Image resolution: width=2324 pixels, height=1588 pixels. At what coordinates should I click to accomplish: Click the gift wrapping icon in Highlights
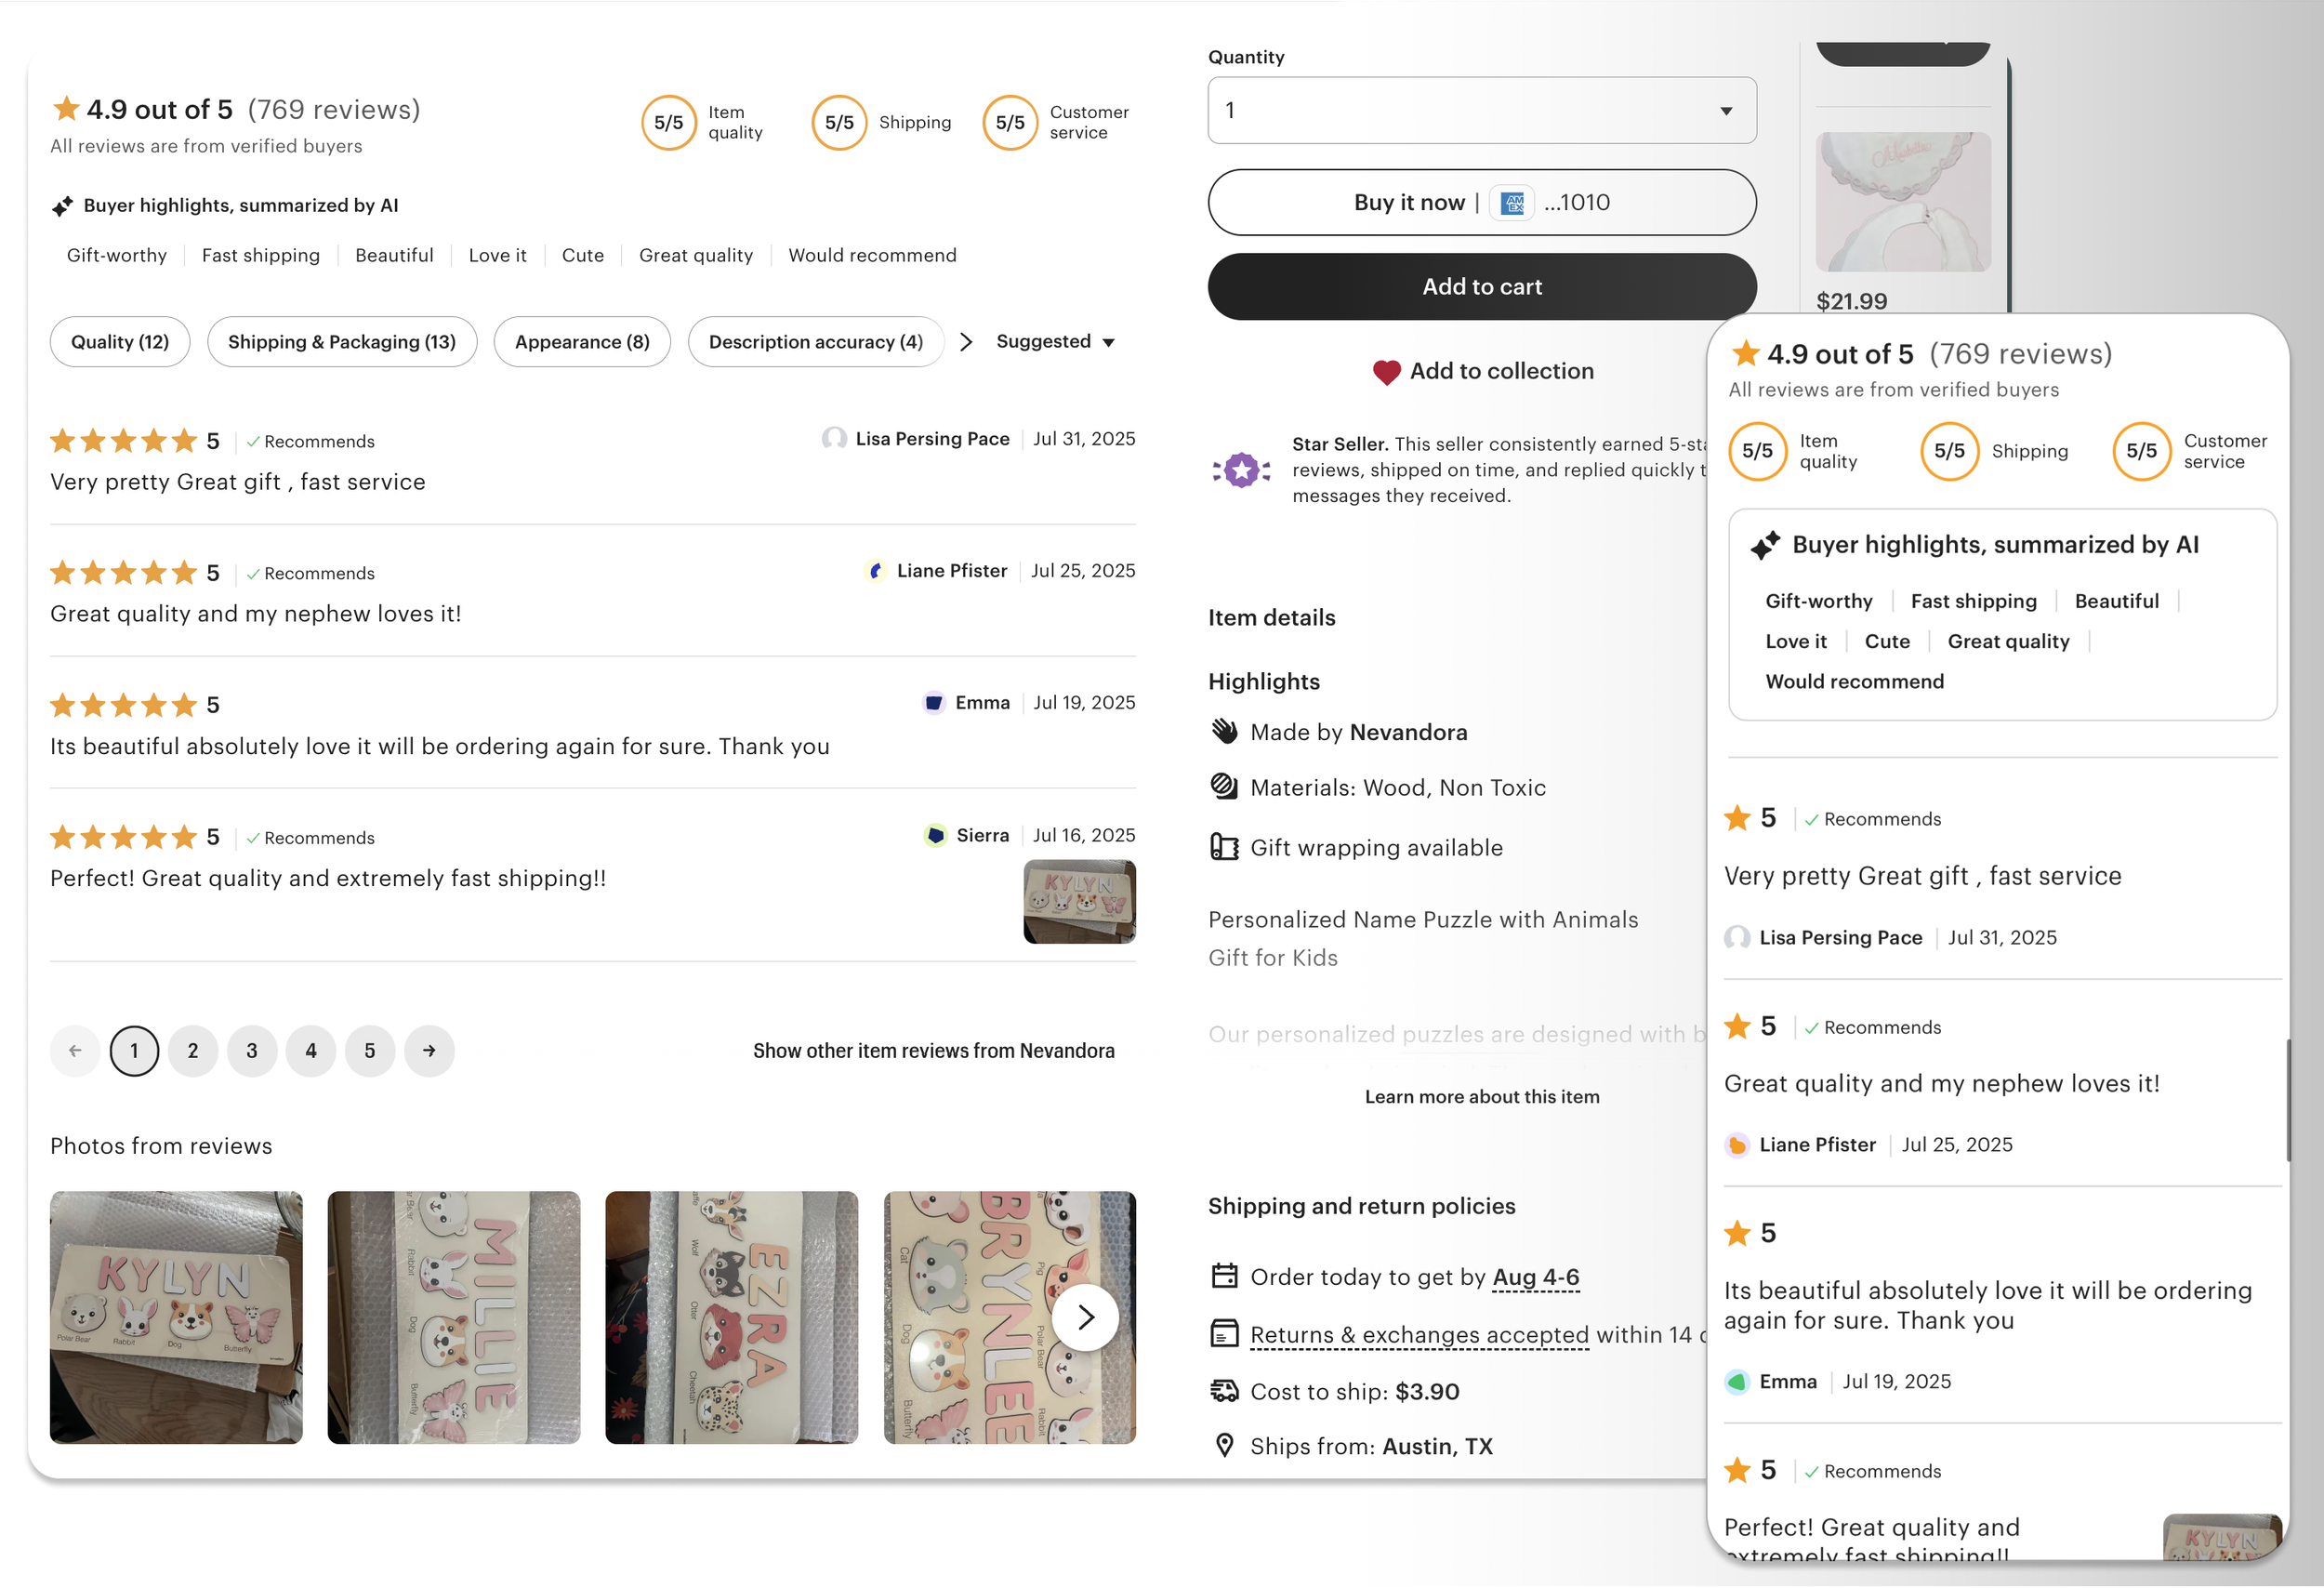(x=1224, y=848)
